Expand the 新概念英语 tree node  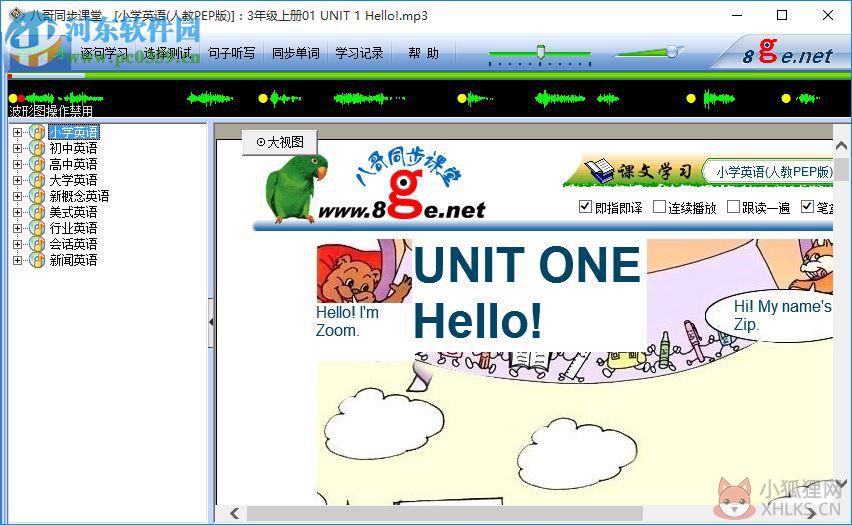pyautogui.click(x=17, y=196)
